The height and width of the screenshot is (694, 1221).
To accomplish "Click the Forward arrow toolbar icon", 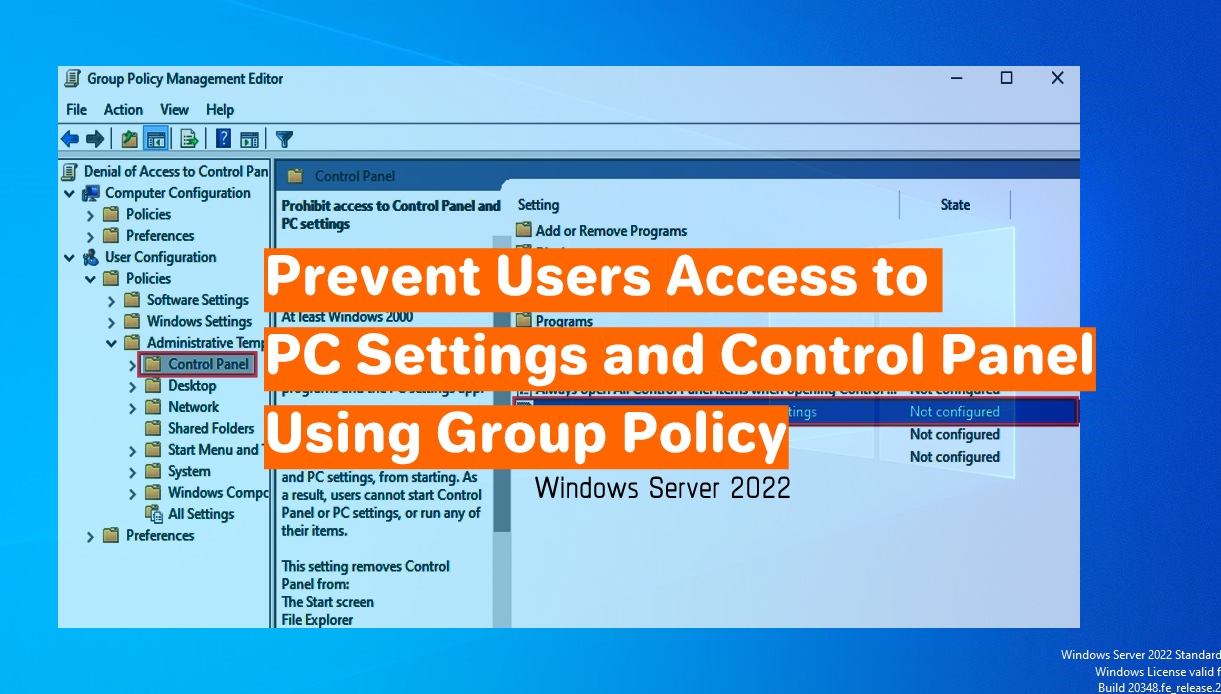I will 95,139.
